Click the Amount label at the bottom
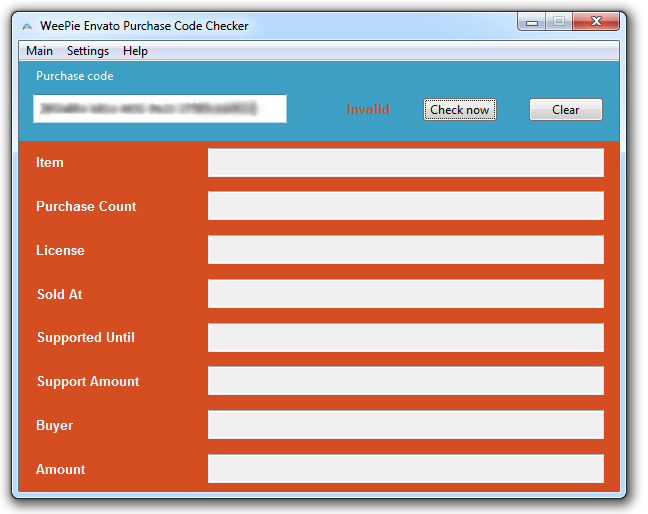Image resolution: width=648 pixels, height=514 pixels. point(60,469)
